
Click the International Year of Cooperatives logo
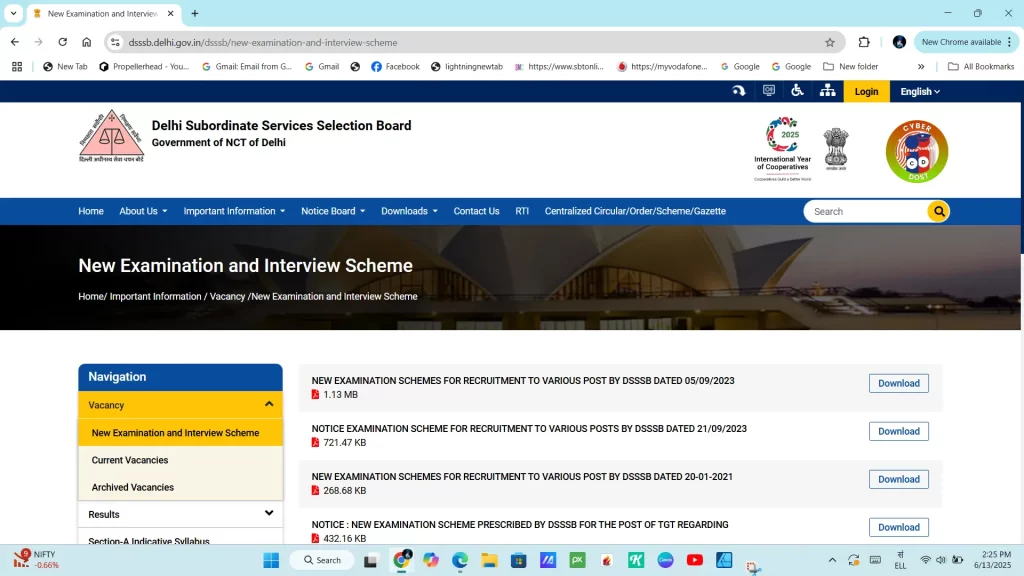(x=782, y=149)
